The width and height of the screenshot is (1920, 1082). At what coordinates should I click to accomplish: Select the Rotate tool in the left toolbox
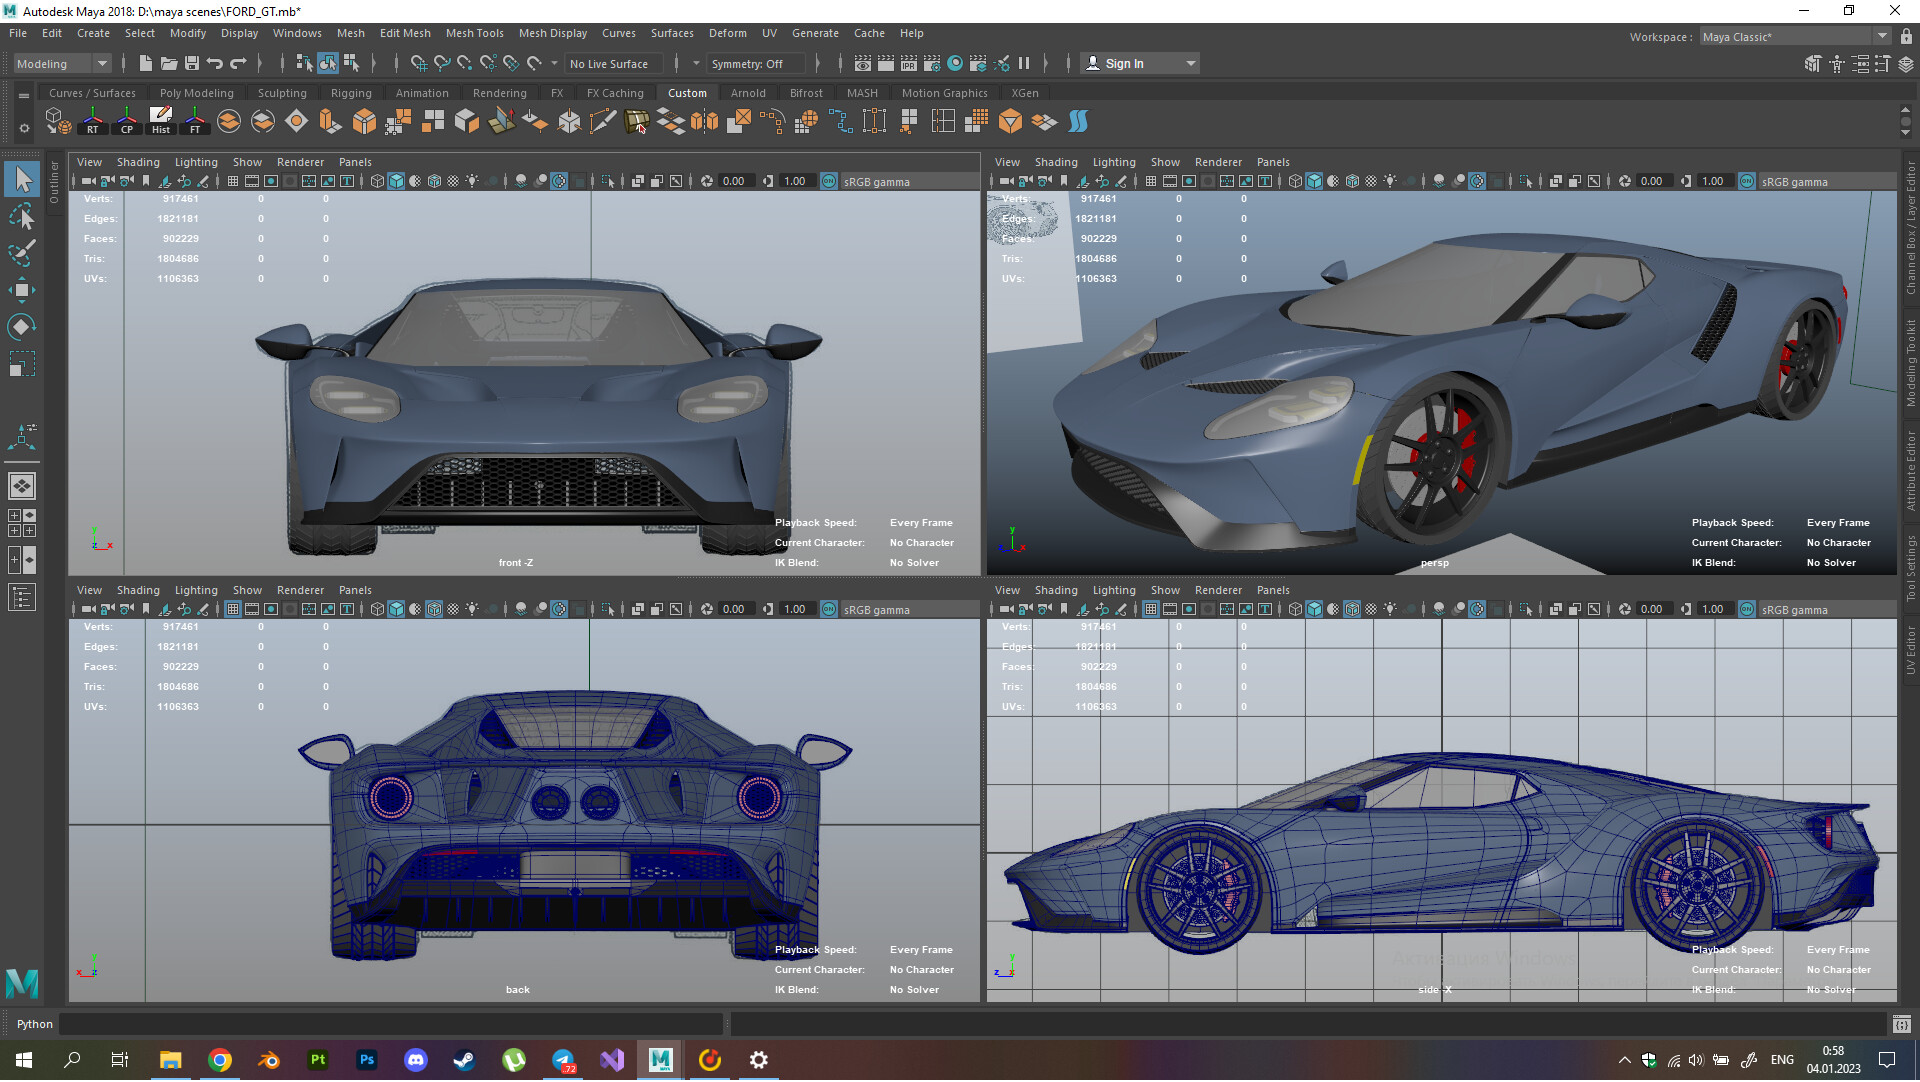(x=21, y=326)
